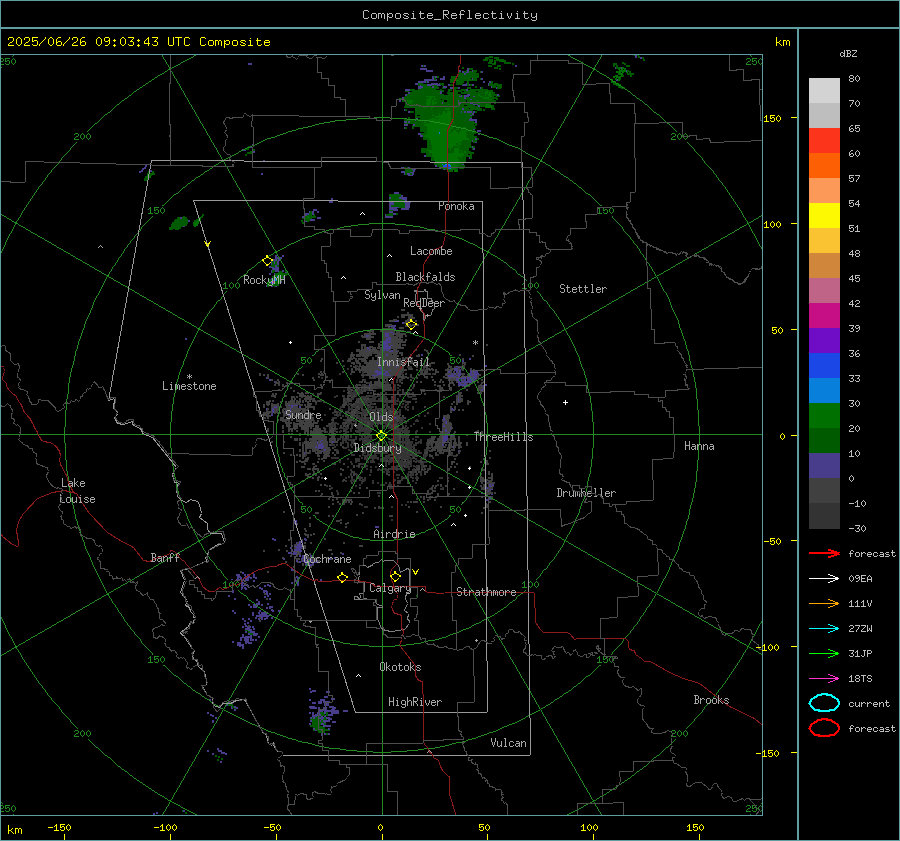This screenshot has width=900, height=841.
Task: Click the yellow radar-center diamond at Didsbury
Action: click(381, 436)
